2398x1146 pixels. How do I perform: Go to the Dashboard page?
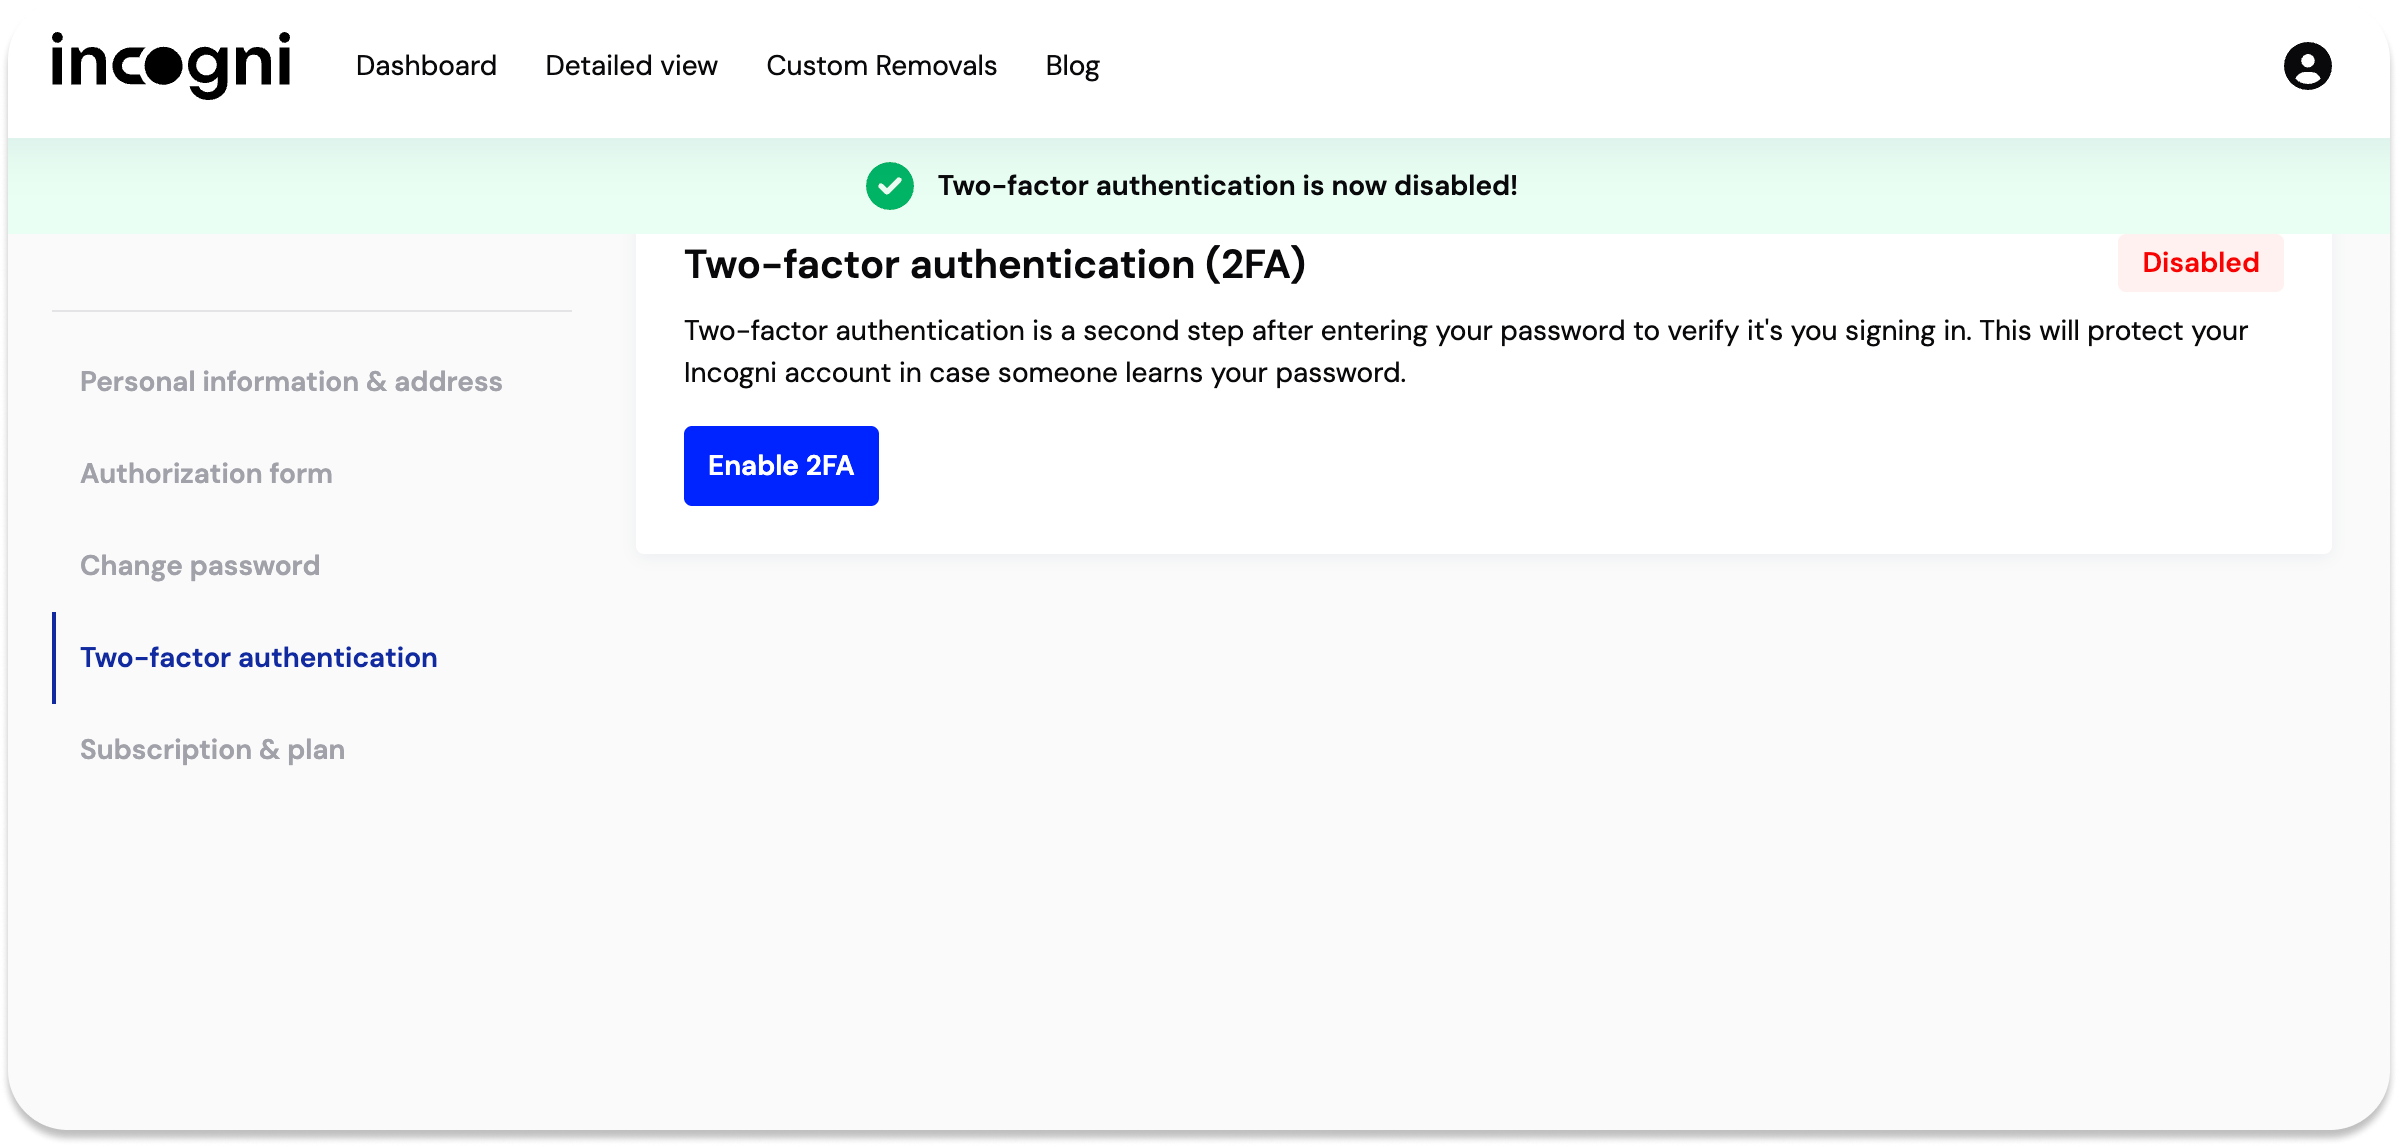pyautogui.click(x=426, y=66)
